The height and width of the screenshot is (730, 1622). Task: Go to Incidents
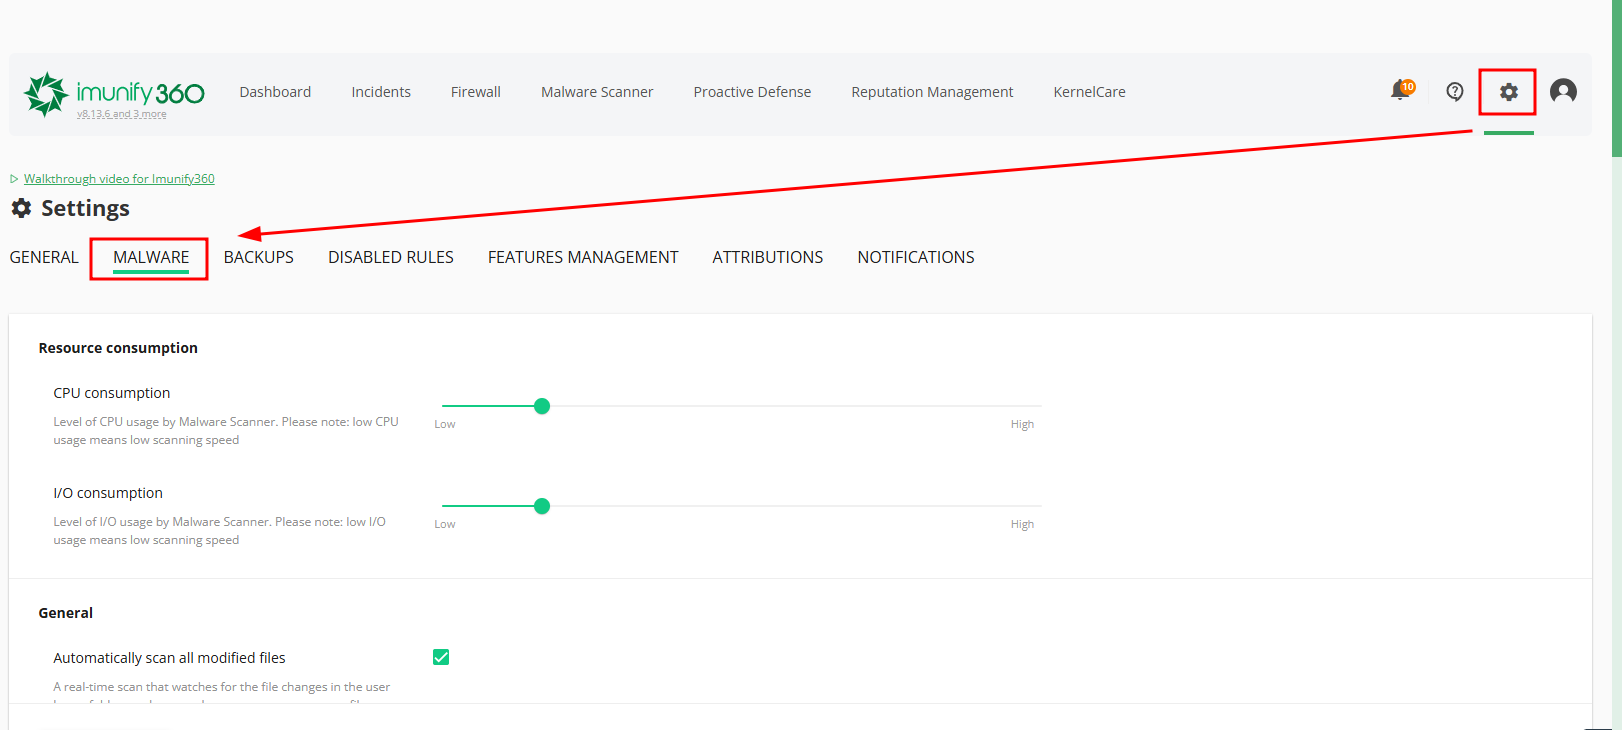(381, 92)
